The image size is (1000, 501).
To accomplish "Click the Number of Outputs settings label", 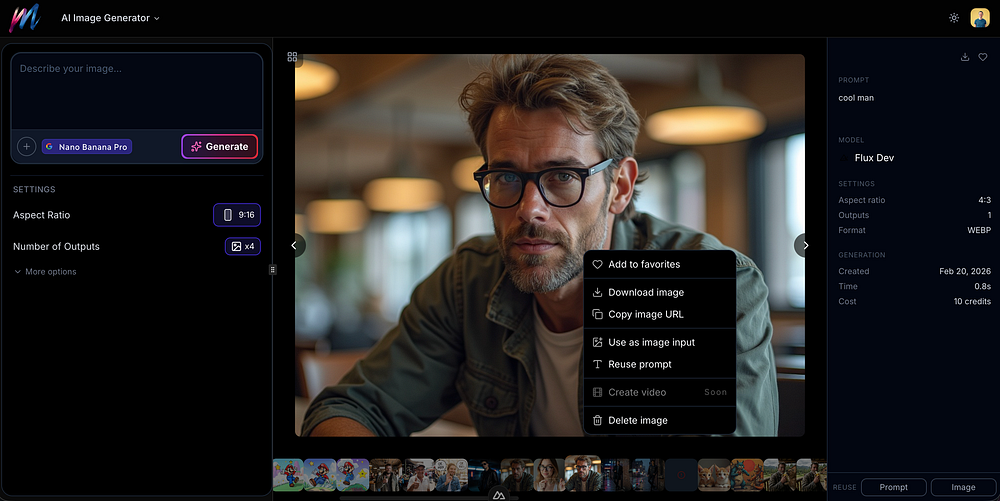I will pos(56,246).
